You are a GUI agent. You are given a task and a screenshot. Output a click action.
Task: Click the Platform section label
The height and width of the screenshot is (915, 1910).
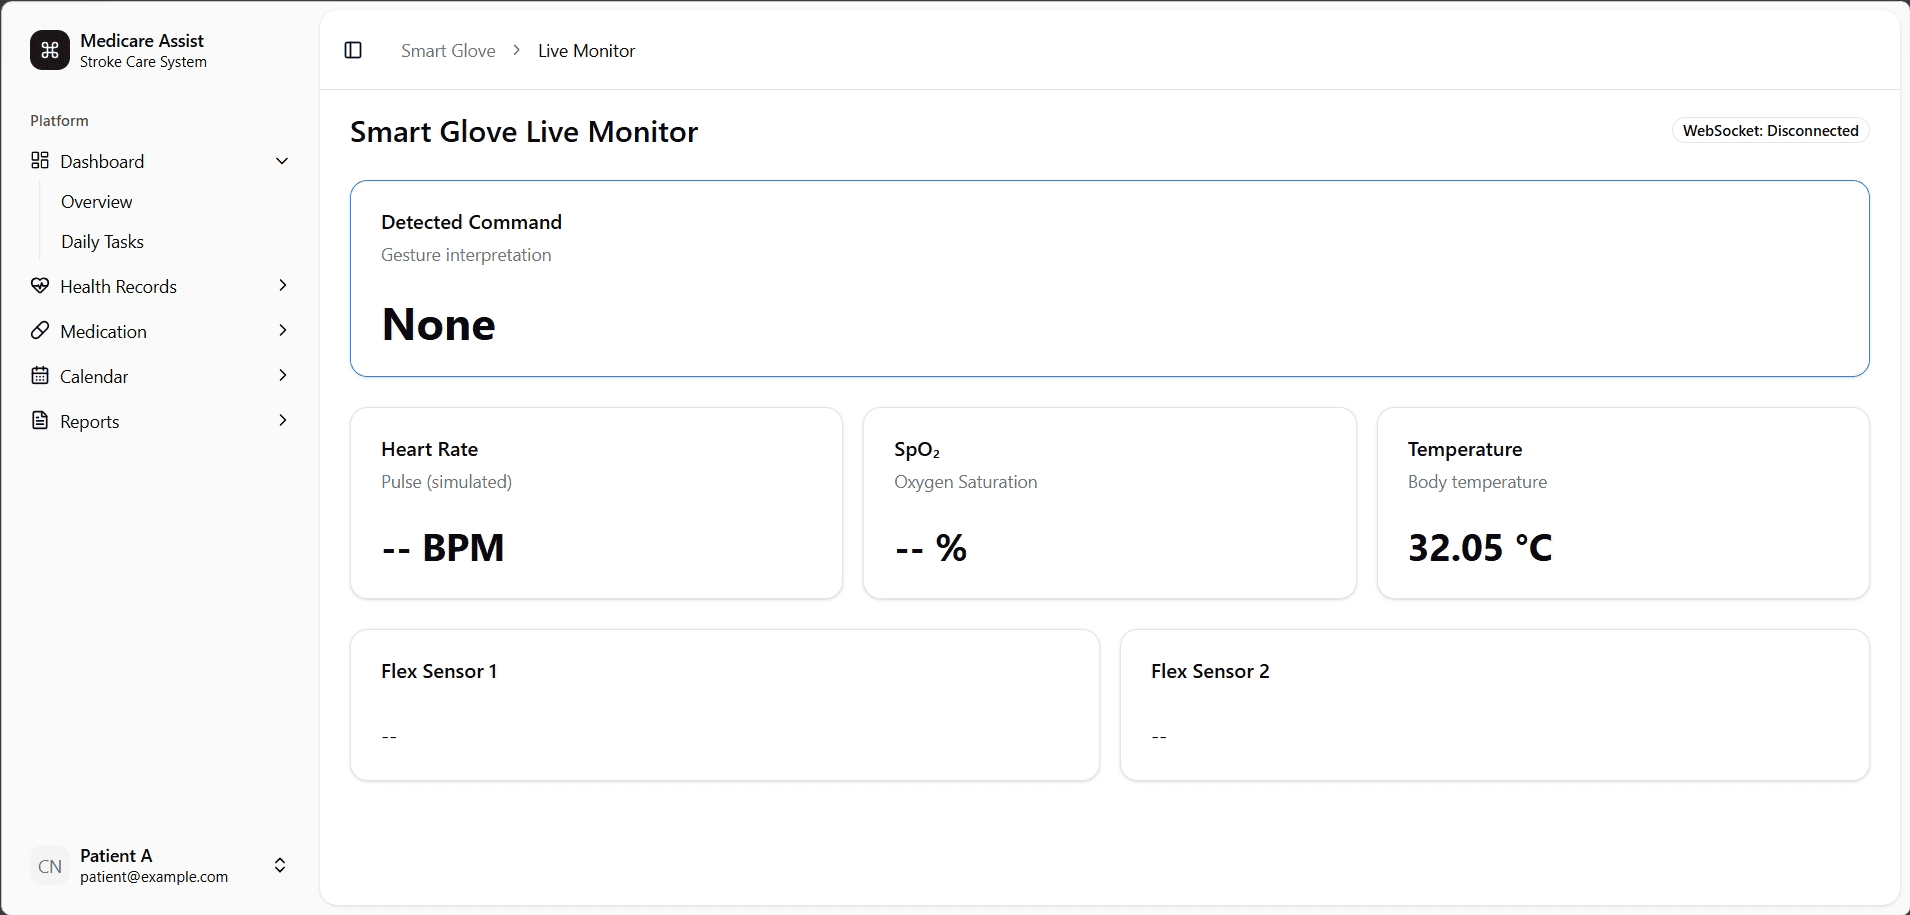(59, 121)
